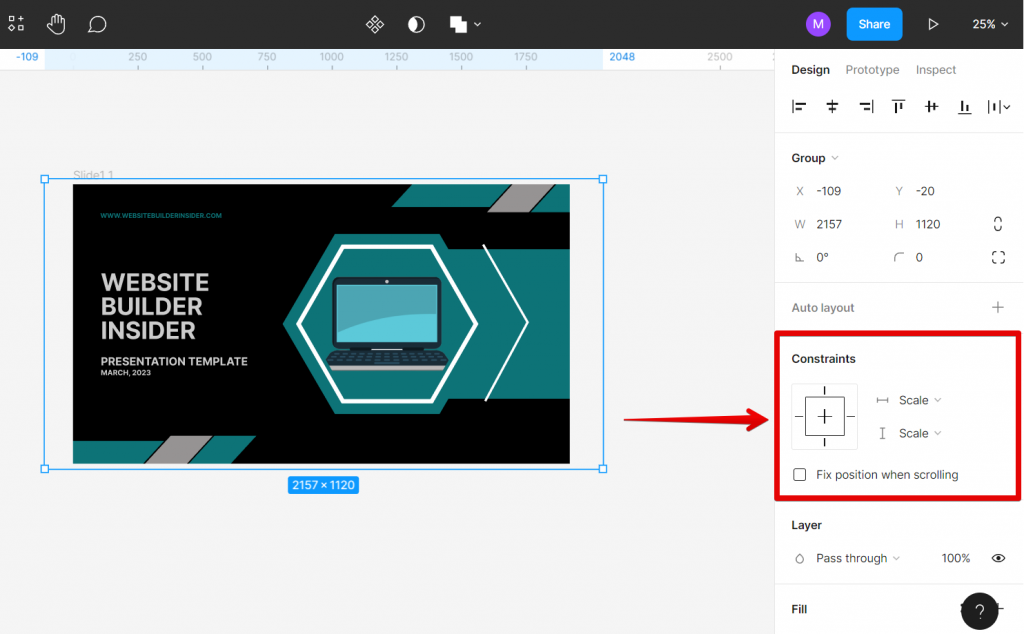Open the horizontal Scale constraints dropdown
The width and height of the screenshot is (1024, 634).
(908, 399)
